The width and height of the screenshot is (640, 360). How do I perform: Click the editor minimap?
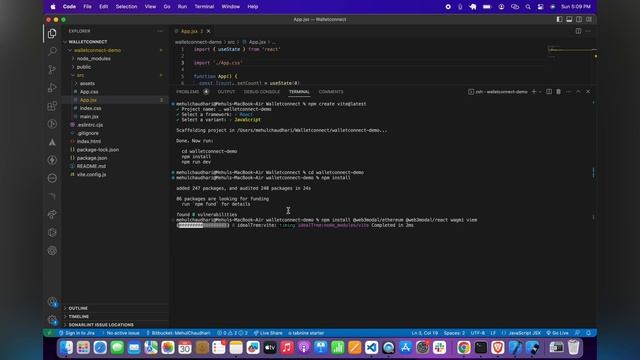pos(571,52)
